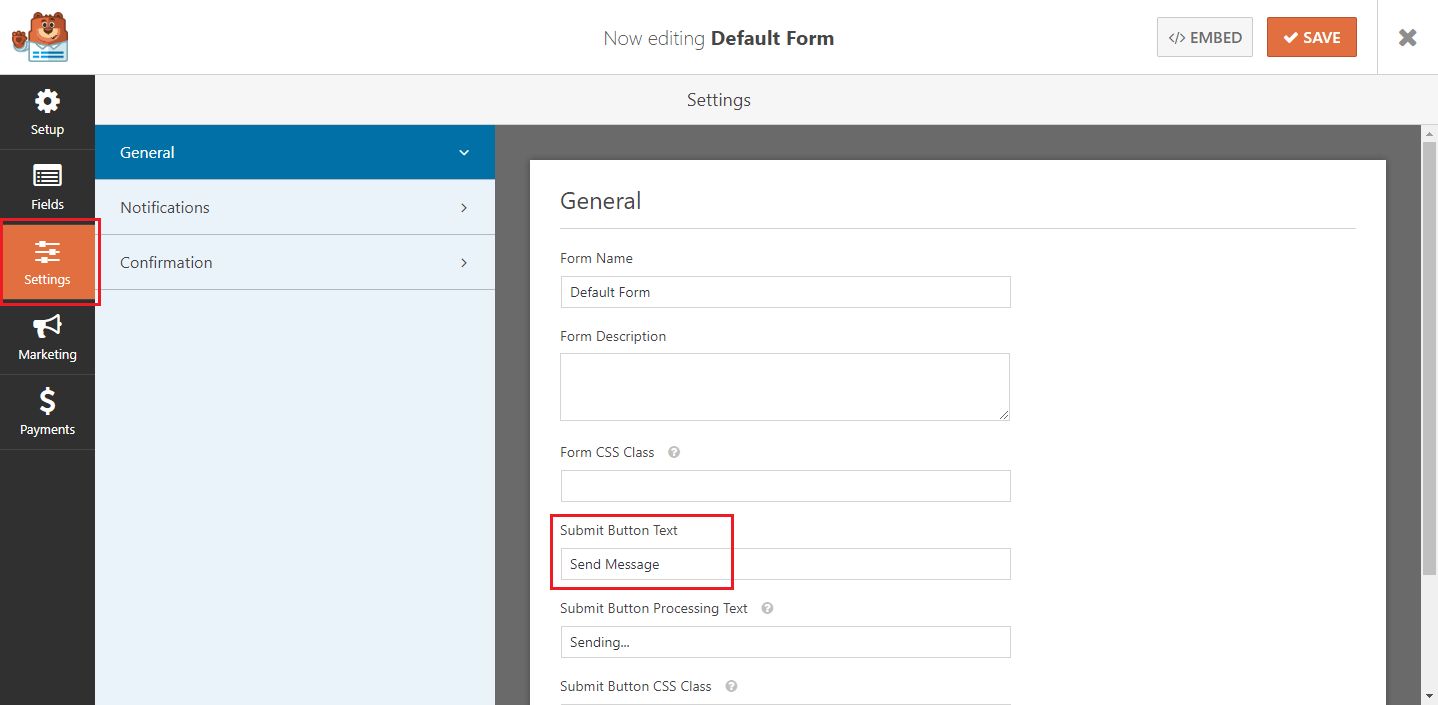The image size is (1438, 705).
Task: Open the Marketing megaphone panel
Action: coord(47,337)
